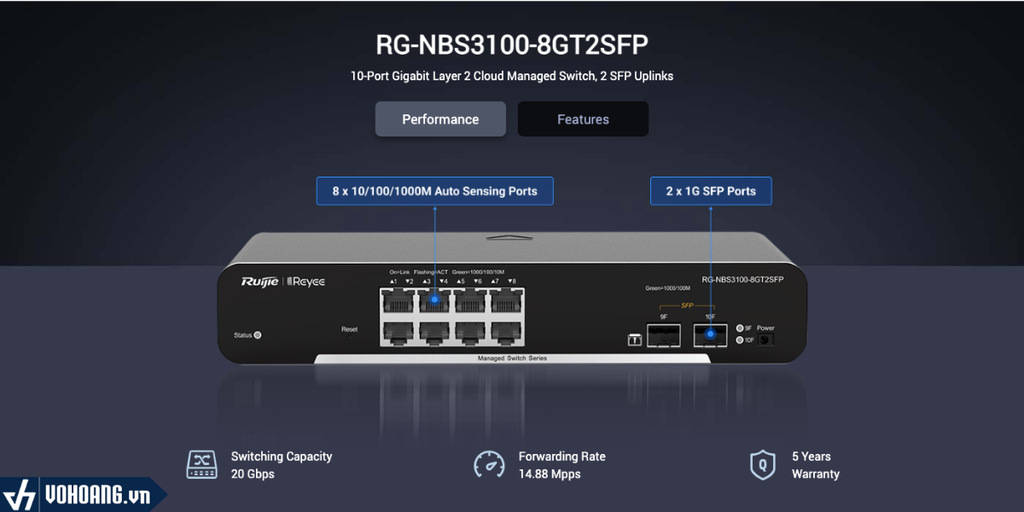Click the Status LED on the switch
Image resolution: width=1024 pixels, height=512 pixels.
[x=257, y=335]
